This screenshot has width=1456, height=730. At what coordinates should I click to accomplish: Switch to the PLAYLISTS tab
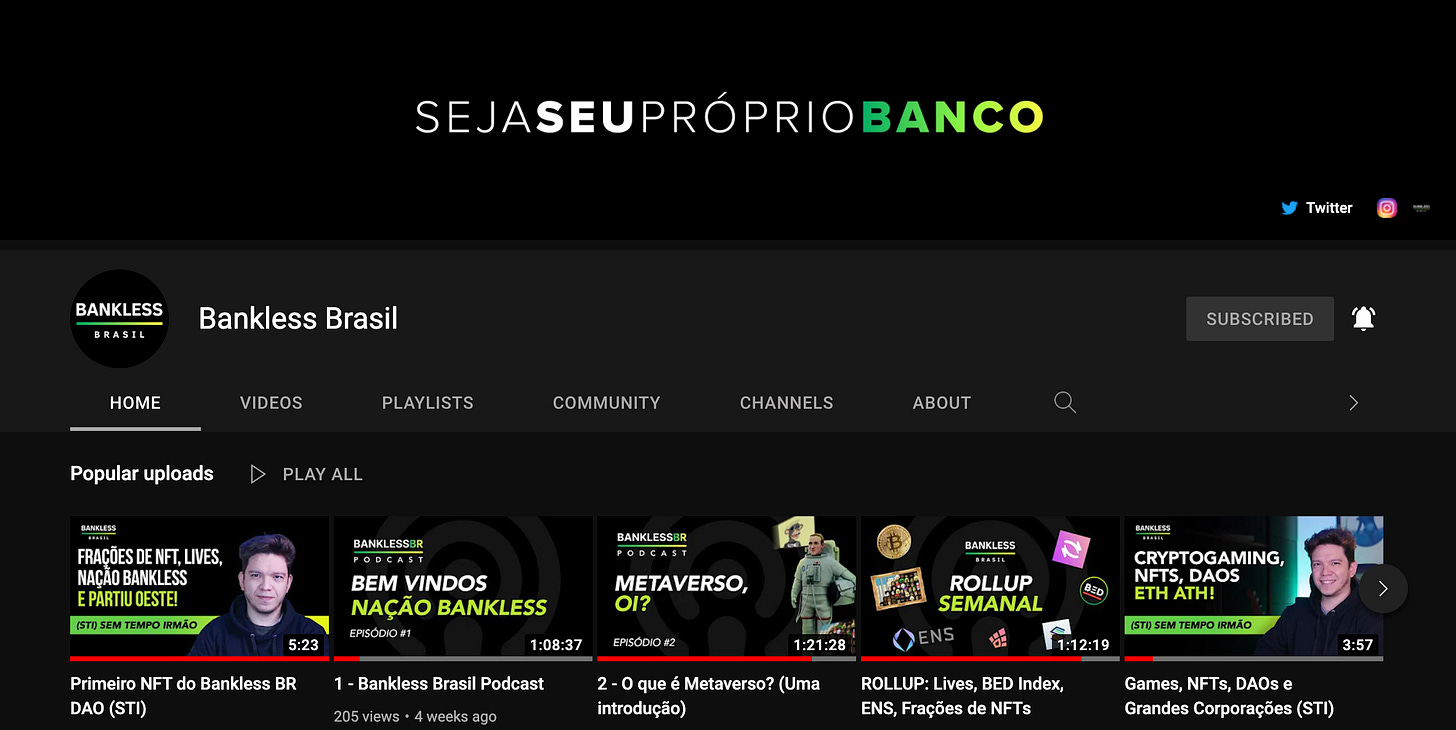coord(428,403)
